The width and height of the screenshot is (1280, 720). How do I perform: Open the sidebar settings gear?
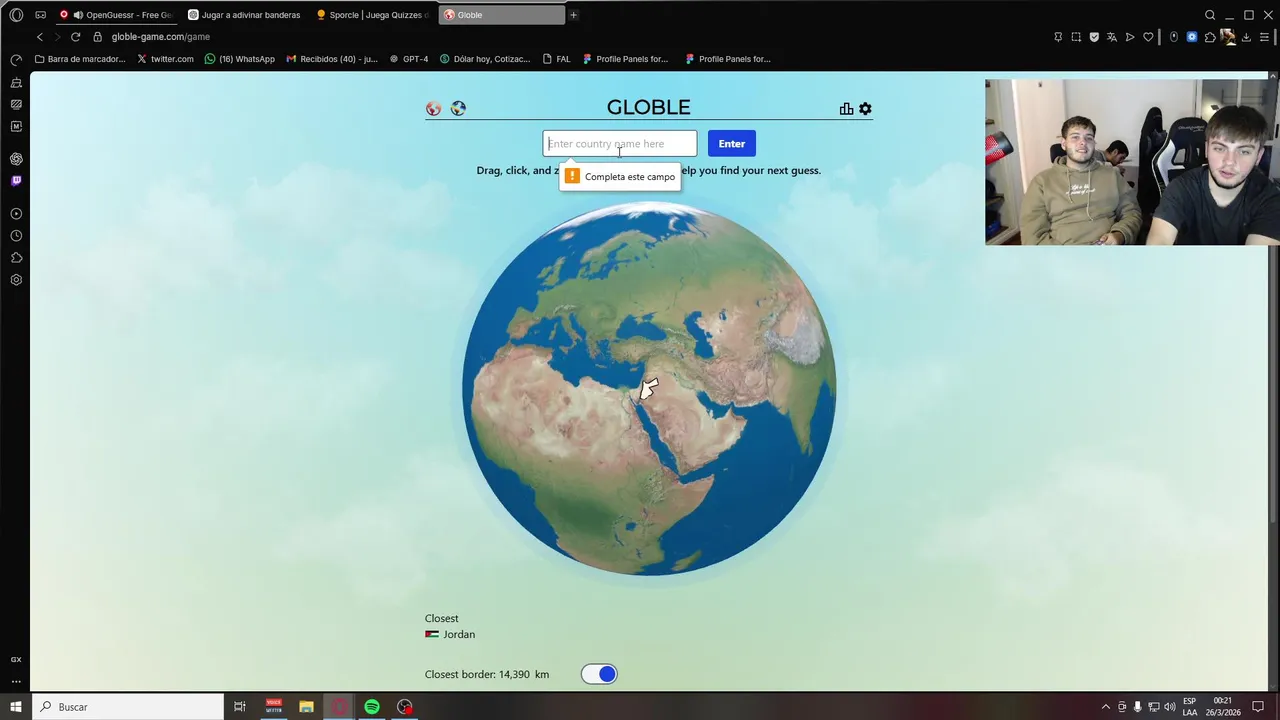click(x=16, y=280)
